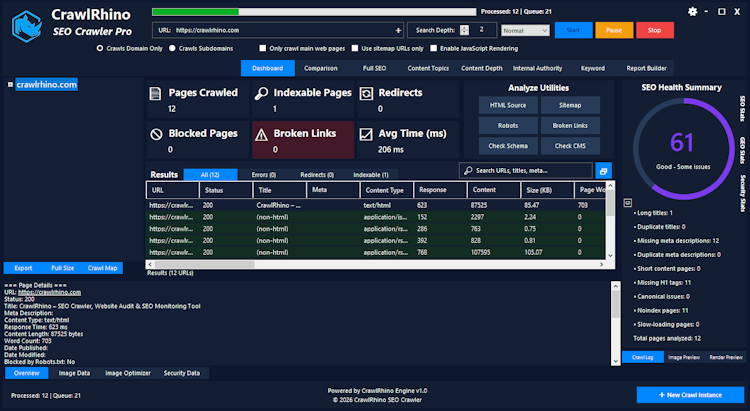The height and width of the screenshot is (411, 750).
Task: Click the Full Size button
Action: click(x=63, y=268)
